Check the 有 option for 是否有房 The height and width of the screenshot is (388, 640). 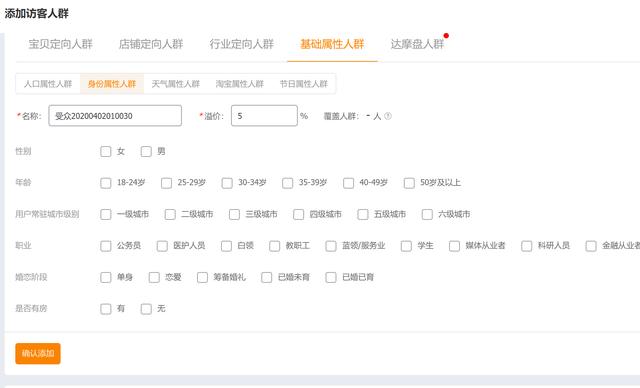tap(106, 309)
